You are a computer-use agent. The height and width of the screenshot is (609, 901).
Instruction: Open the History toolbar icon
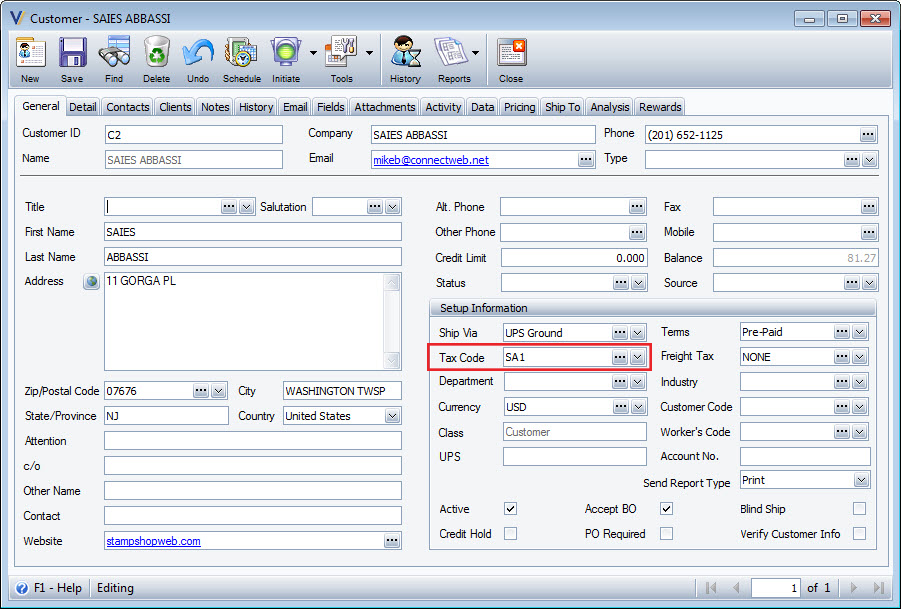click(x=405, y=53)
